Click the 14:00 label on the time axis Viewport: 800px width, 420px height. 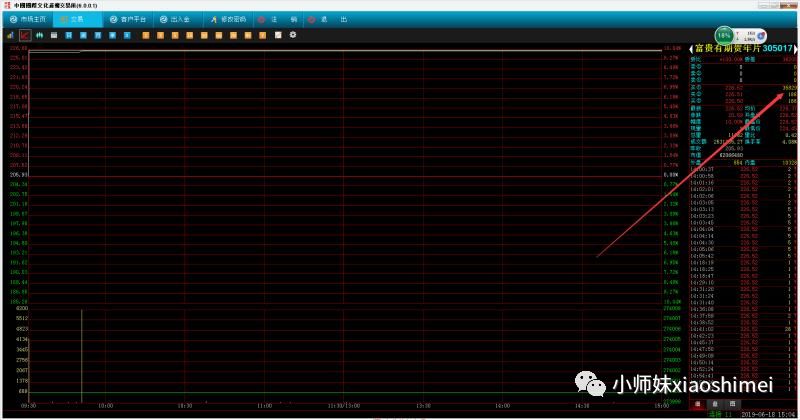(x=503, y=406)
